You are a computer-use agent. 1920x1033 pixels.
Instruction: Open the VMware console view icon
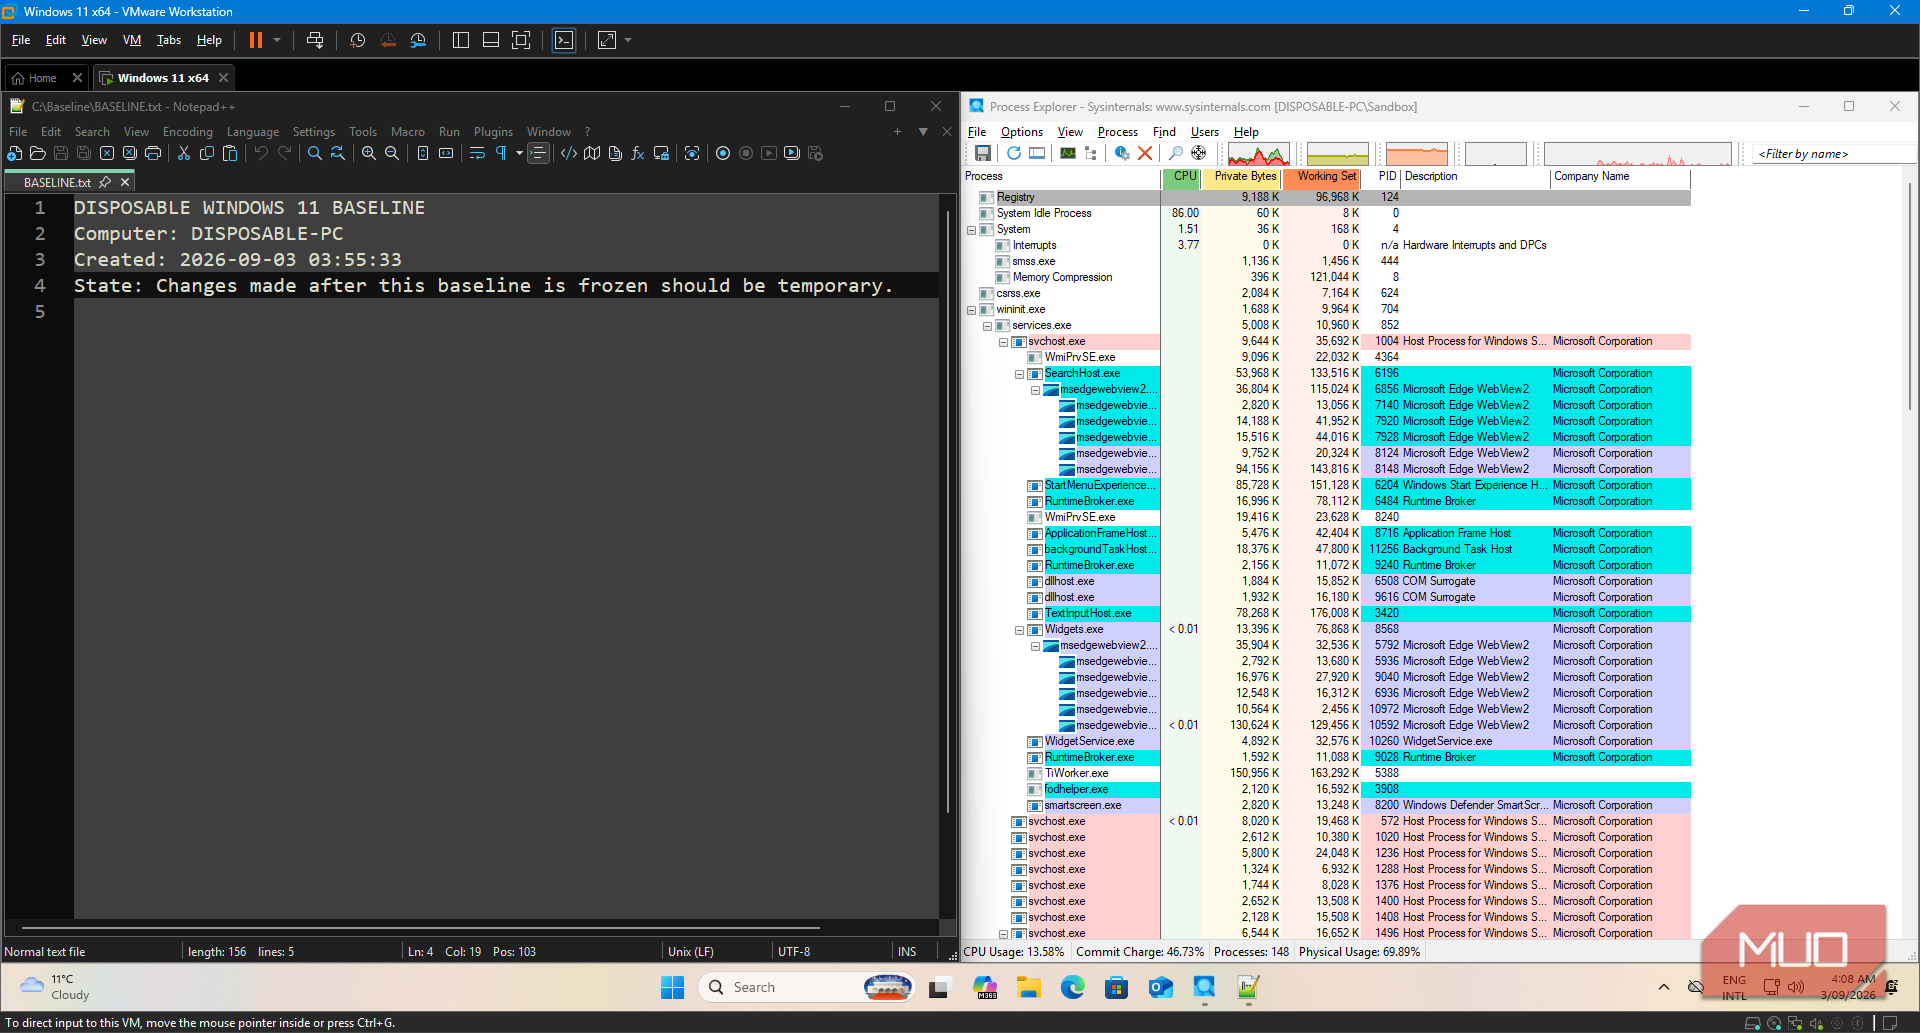(564, 40)
